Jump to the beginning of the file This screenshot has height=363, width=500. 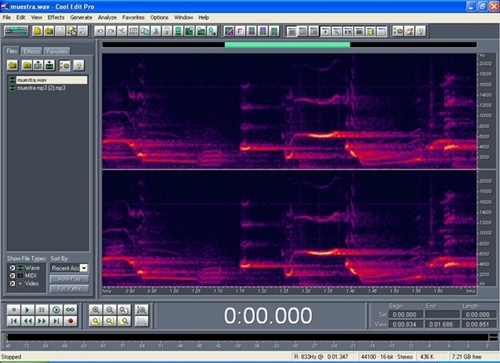pyautogui.click(x=13, y=321)
